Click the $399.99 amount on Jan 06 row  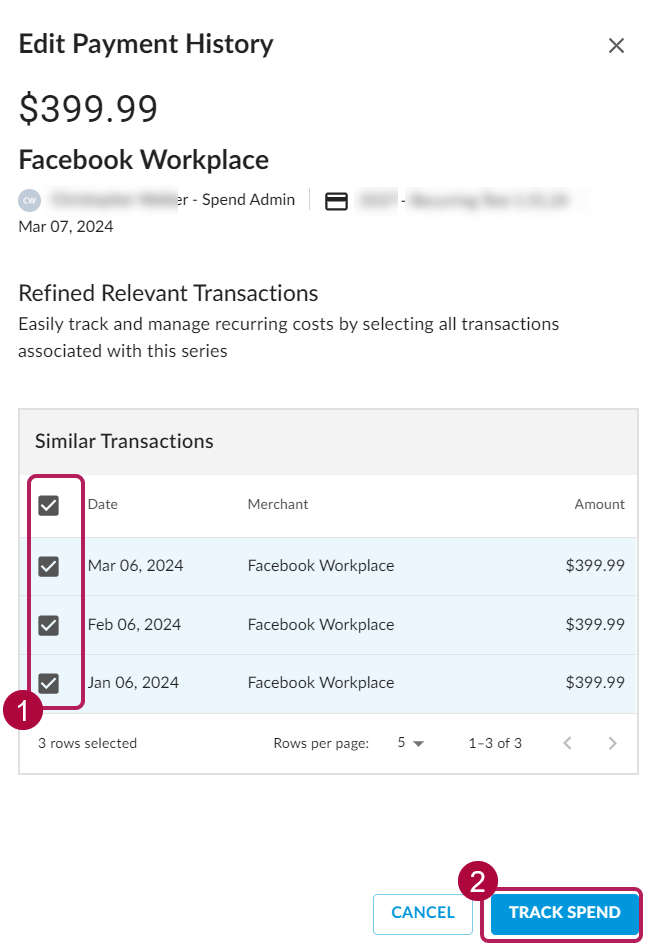pyautogui.click(x=595, y=683)
